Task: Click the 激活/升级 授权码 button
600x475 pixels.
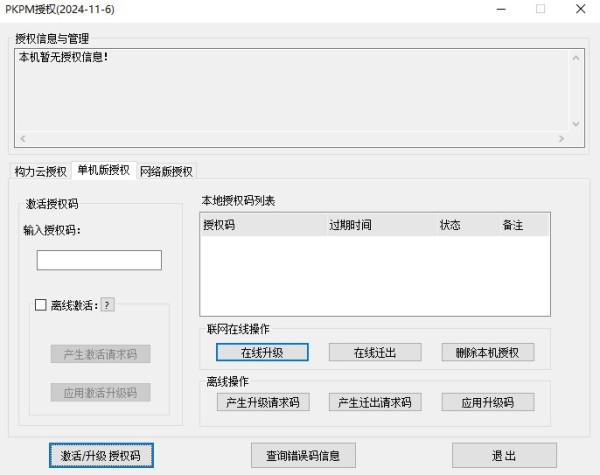Action: coord(101,455)
